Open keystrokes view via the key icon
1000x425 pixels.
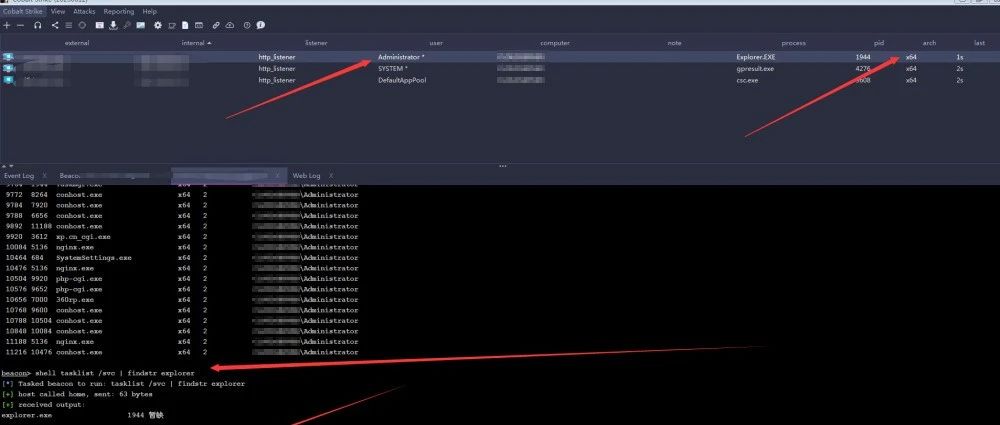(127, 26)
